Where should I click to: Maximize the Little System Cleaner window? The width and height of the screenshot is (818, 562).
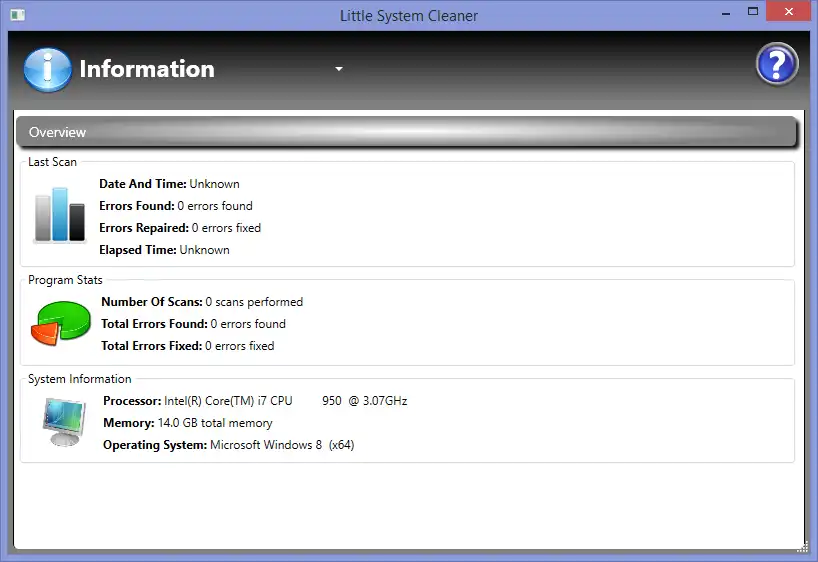click(753, 11)
